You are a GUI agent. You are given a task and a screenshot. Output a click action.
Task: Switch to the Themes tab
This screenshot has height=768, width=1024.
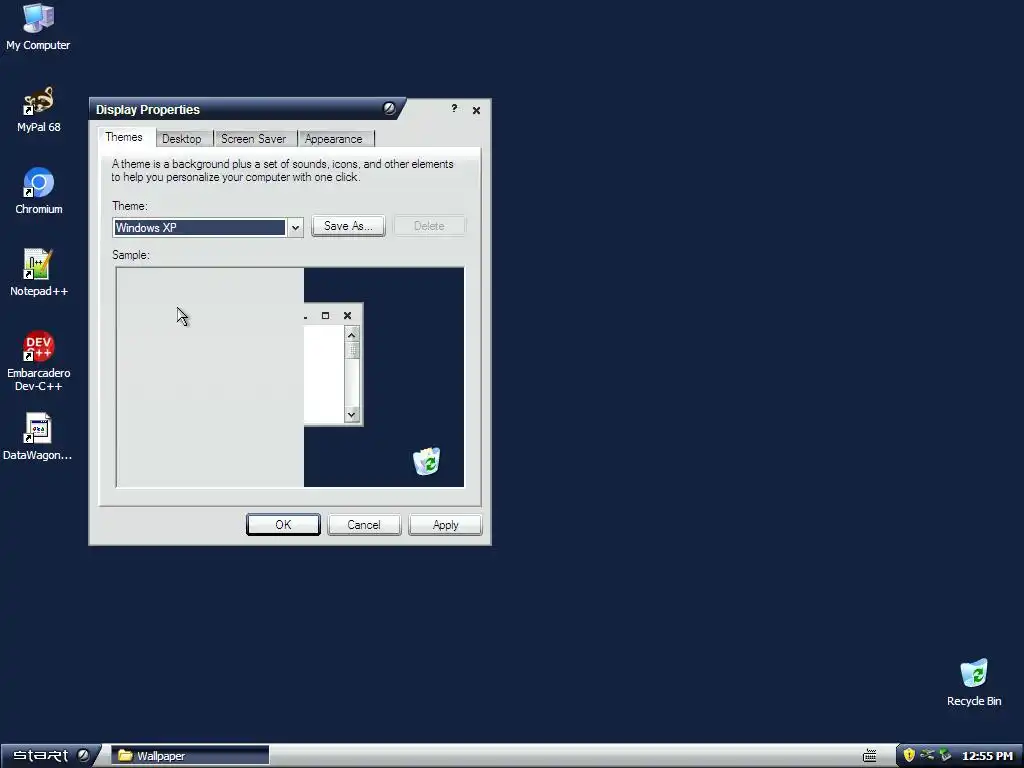point(124,137)
